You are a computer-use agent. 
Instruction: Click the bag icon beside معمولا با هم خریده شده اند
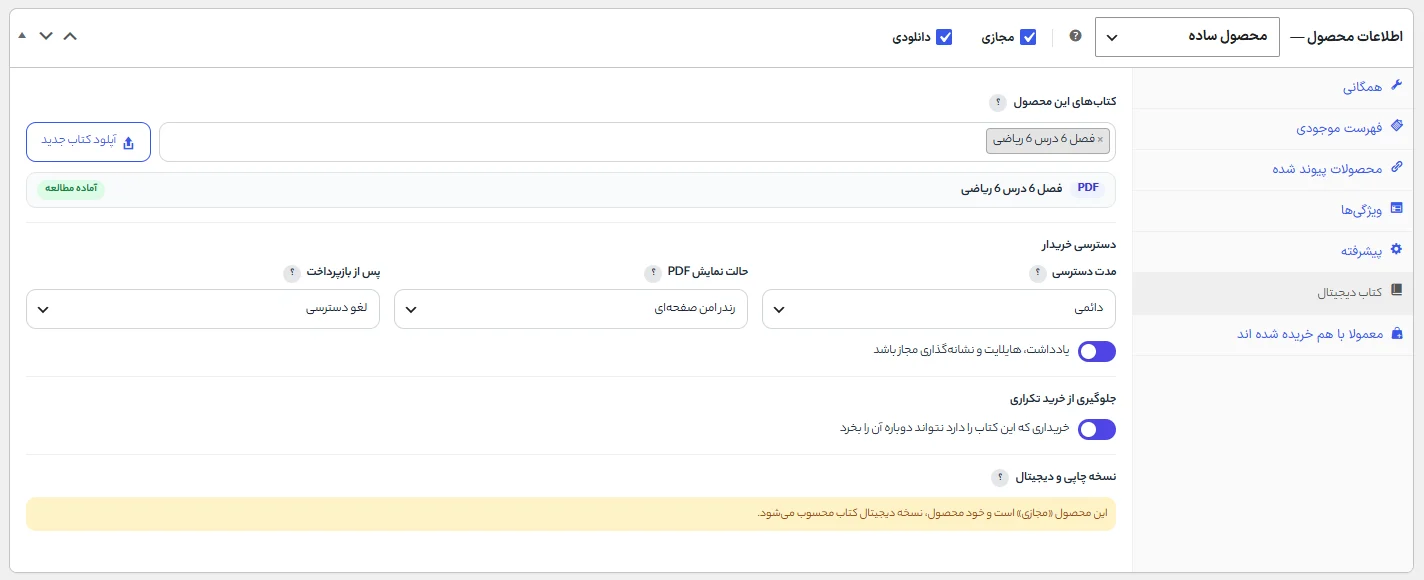point(1397,333)
